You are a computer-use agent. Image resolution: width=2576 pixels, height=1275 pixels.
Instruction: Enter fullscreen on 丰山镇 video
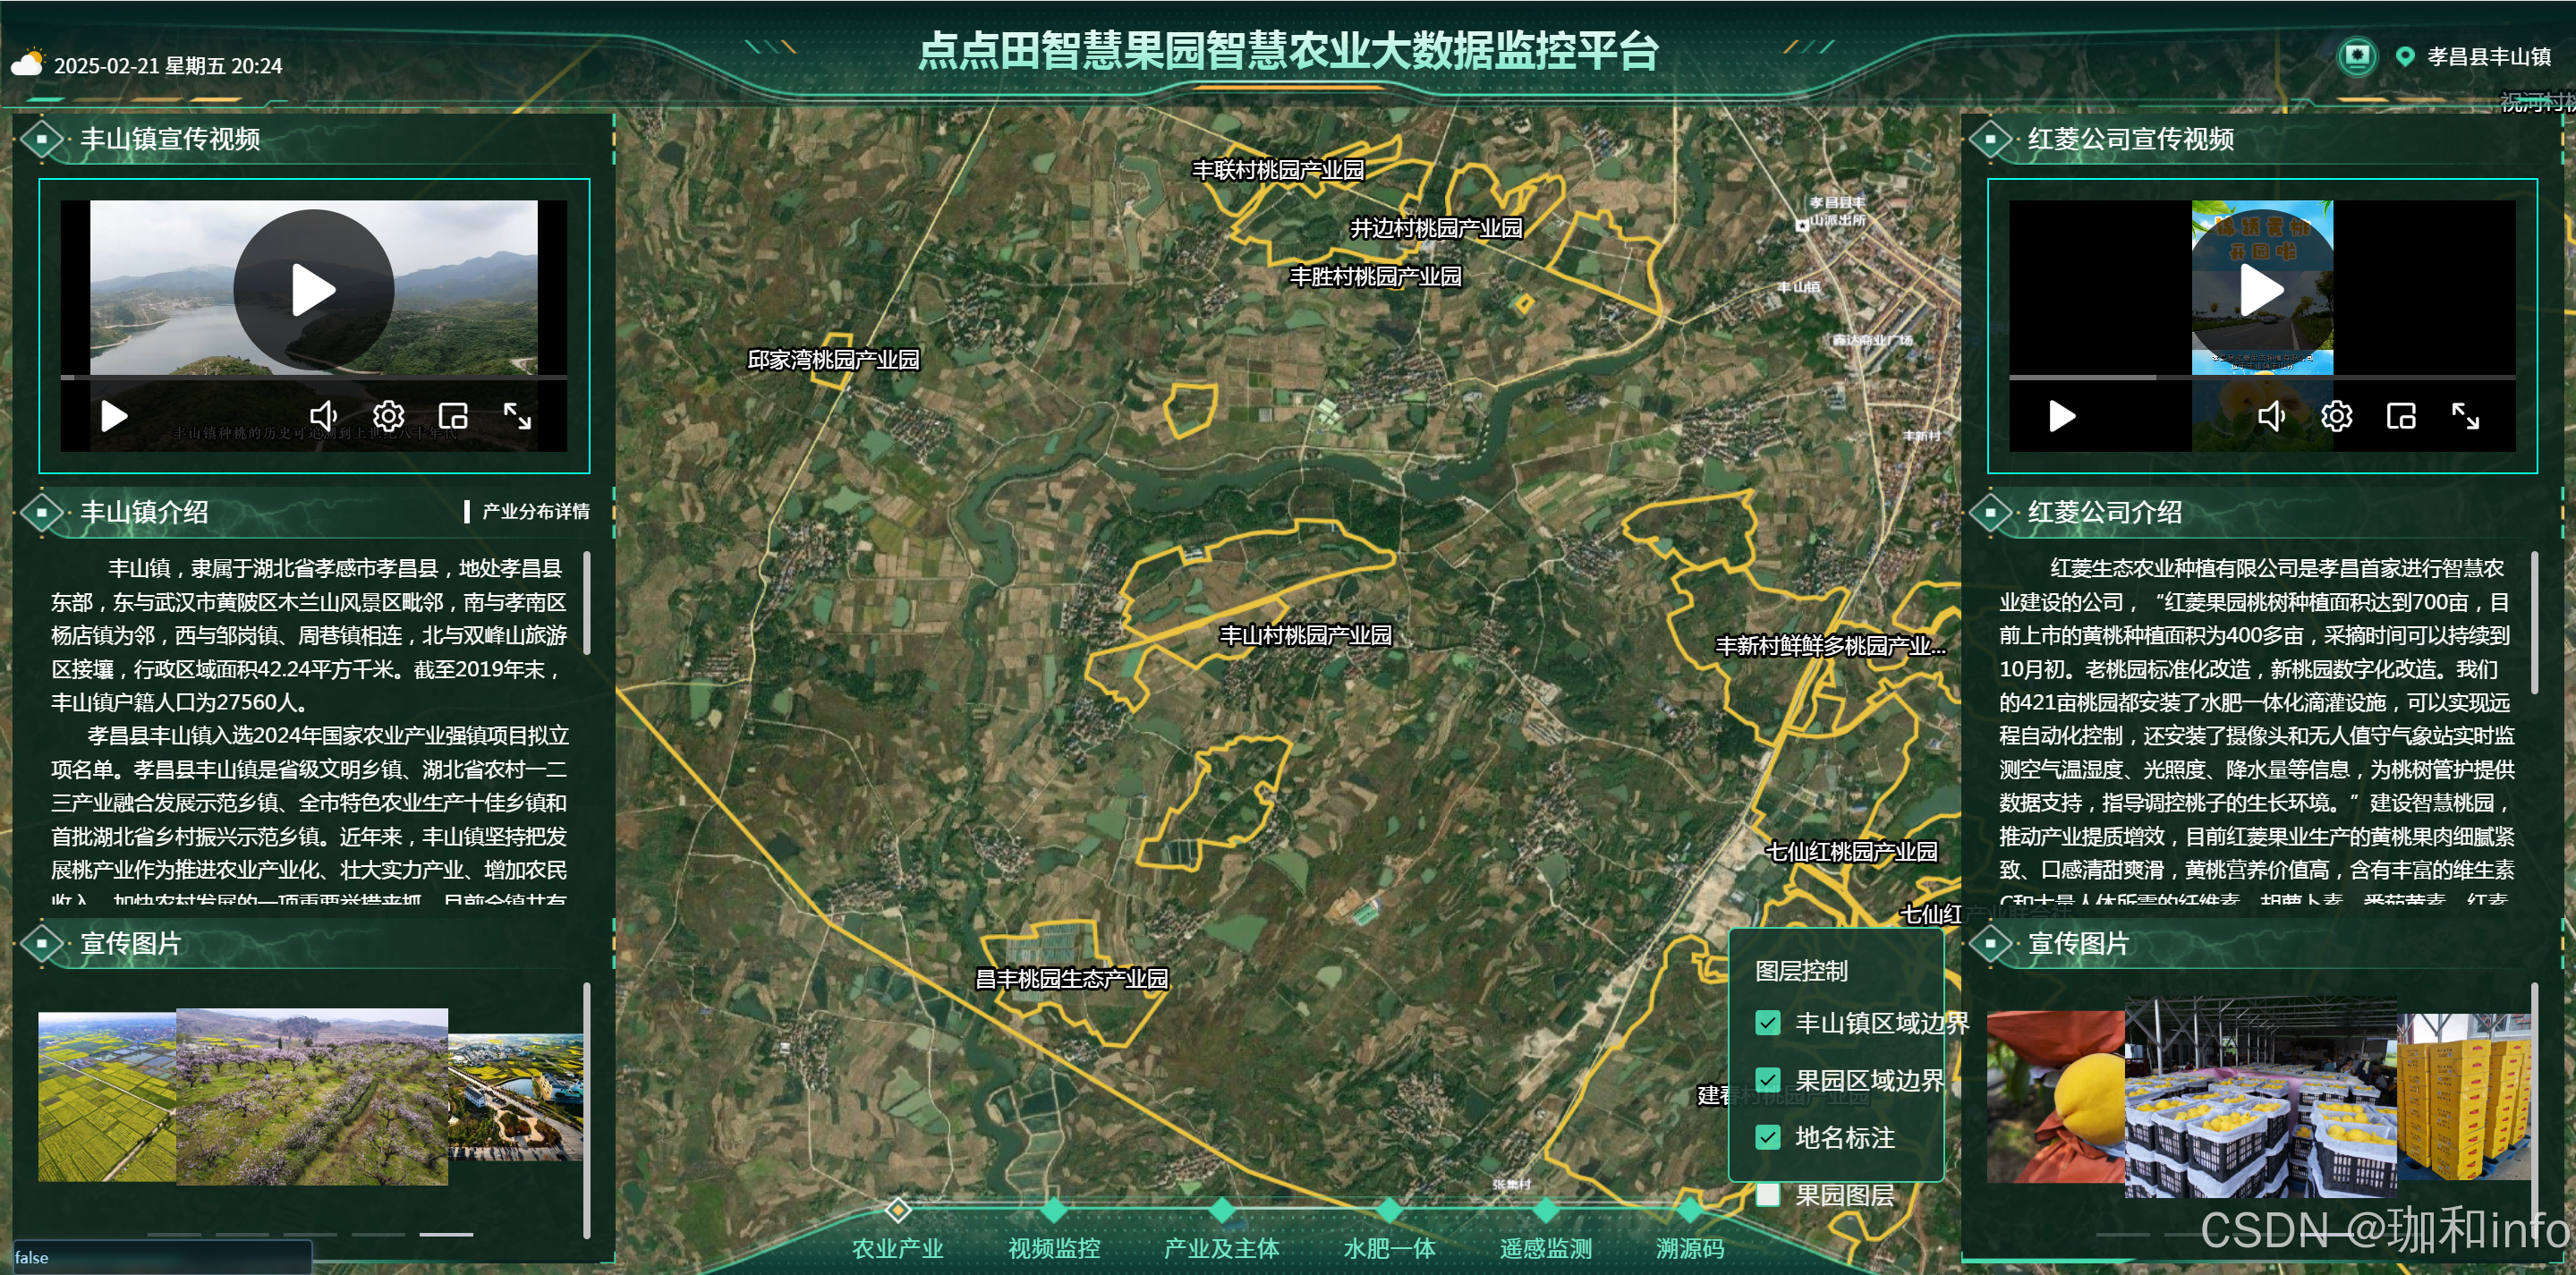[517, 416]
